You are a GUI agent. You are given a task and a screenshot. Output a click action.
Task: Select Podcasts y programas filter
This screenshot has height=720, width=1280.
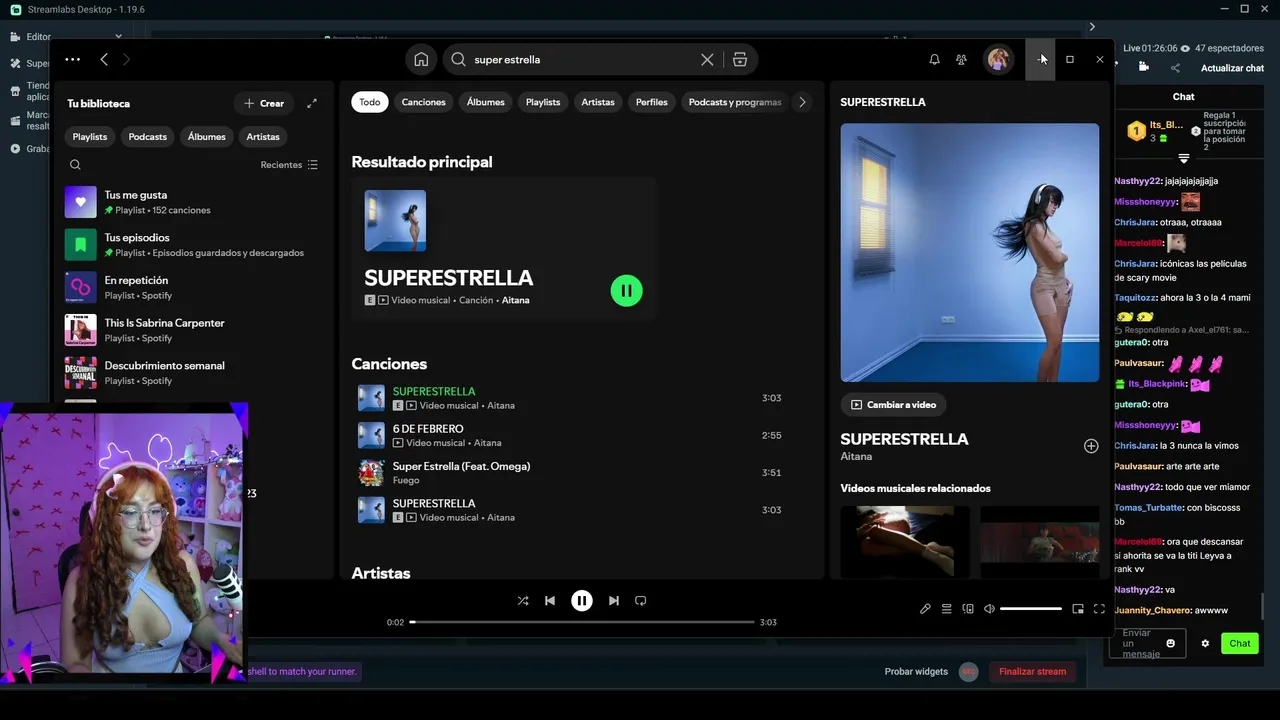735,102
